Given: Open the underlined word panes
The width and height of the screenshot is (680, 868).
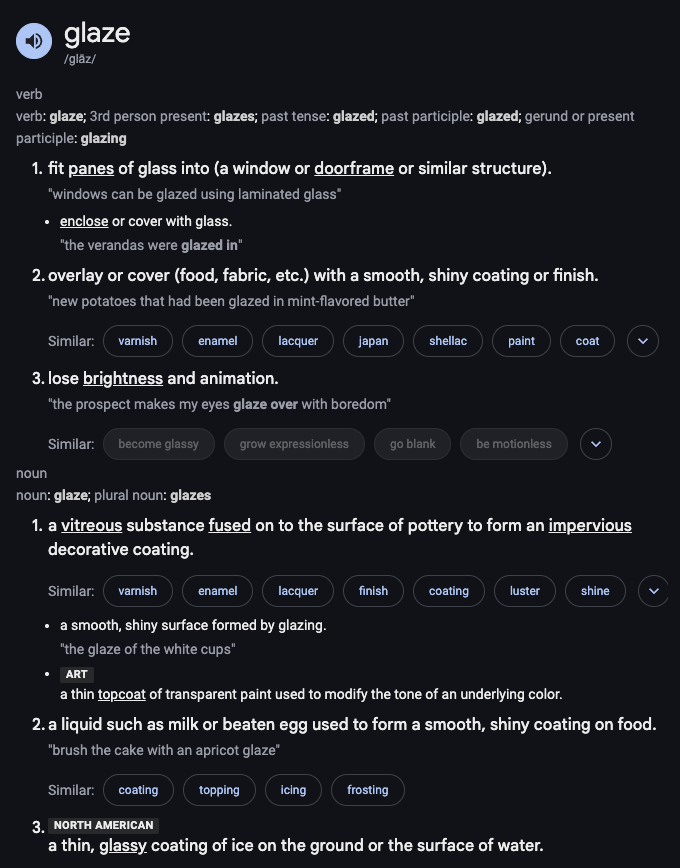Looking at the screenshot, I should pyautogui.click(x=91, y=168).
